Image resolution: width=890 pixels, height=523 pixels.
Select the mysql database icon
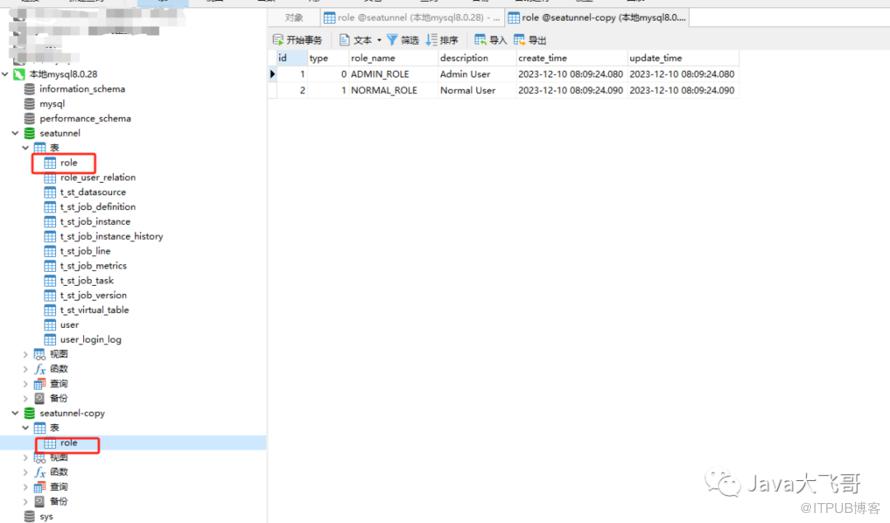pyautogui.click(x=30, y=103)
